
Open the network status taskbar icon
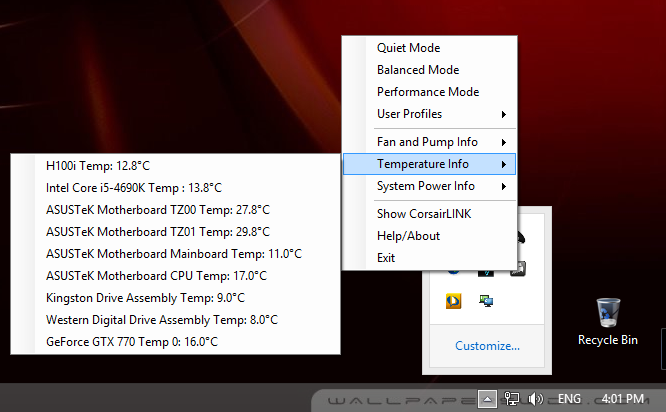[511, 399]
